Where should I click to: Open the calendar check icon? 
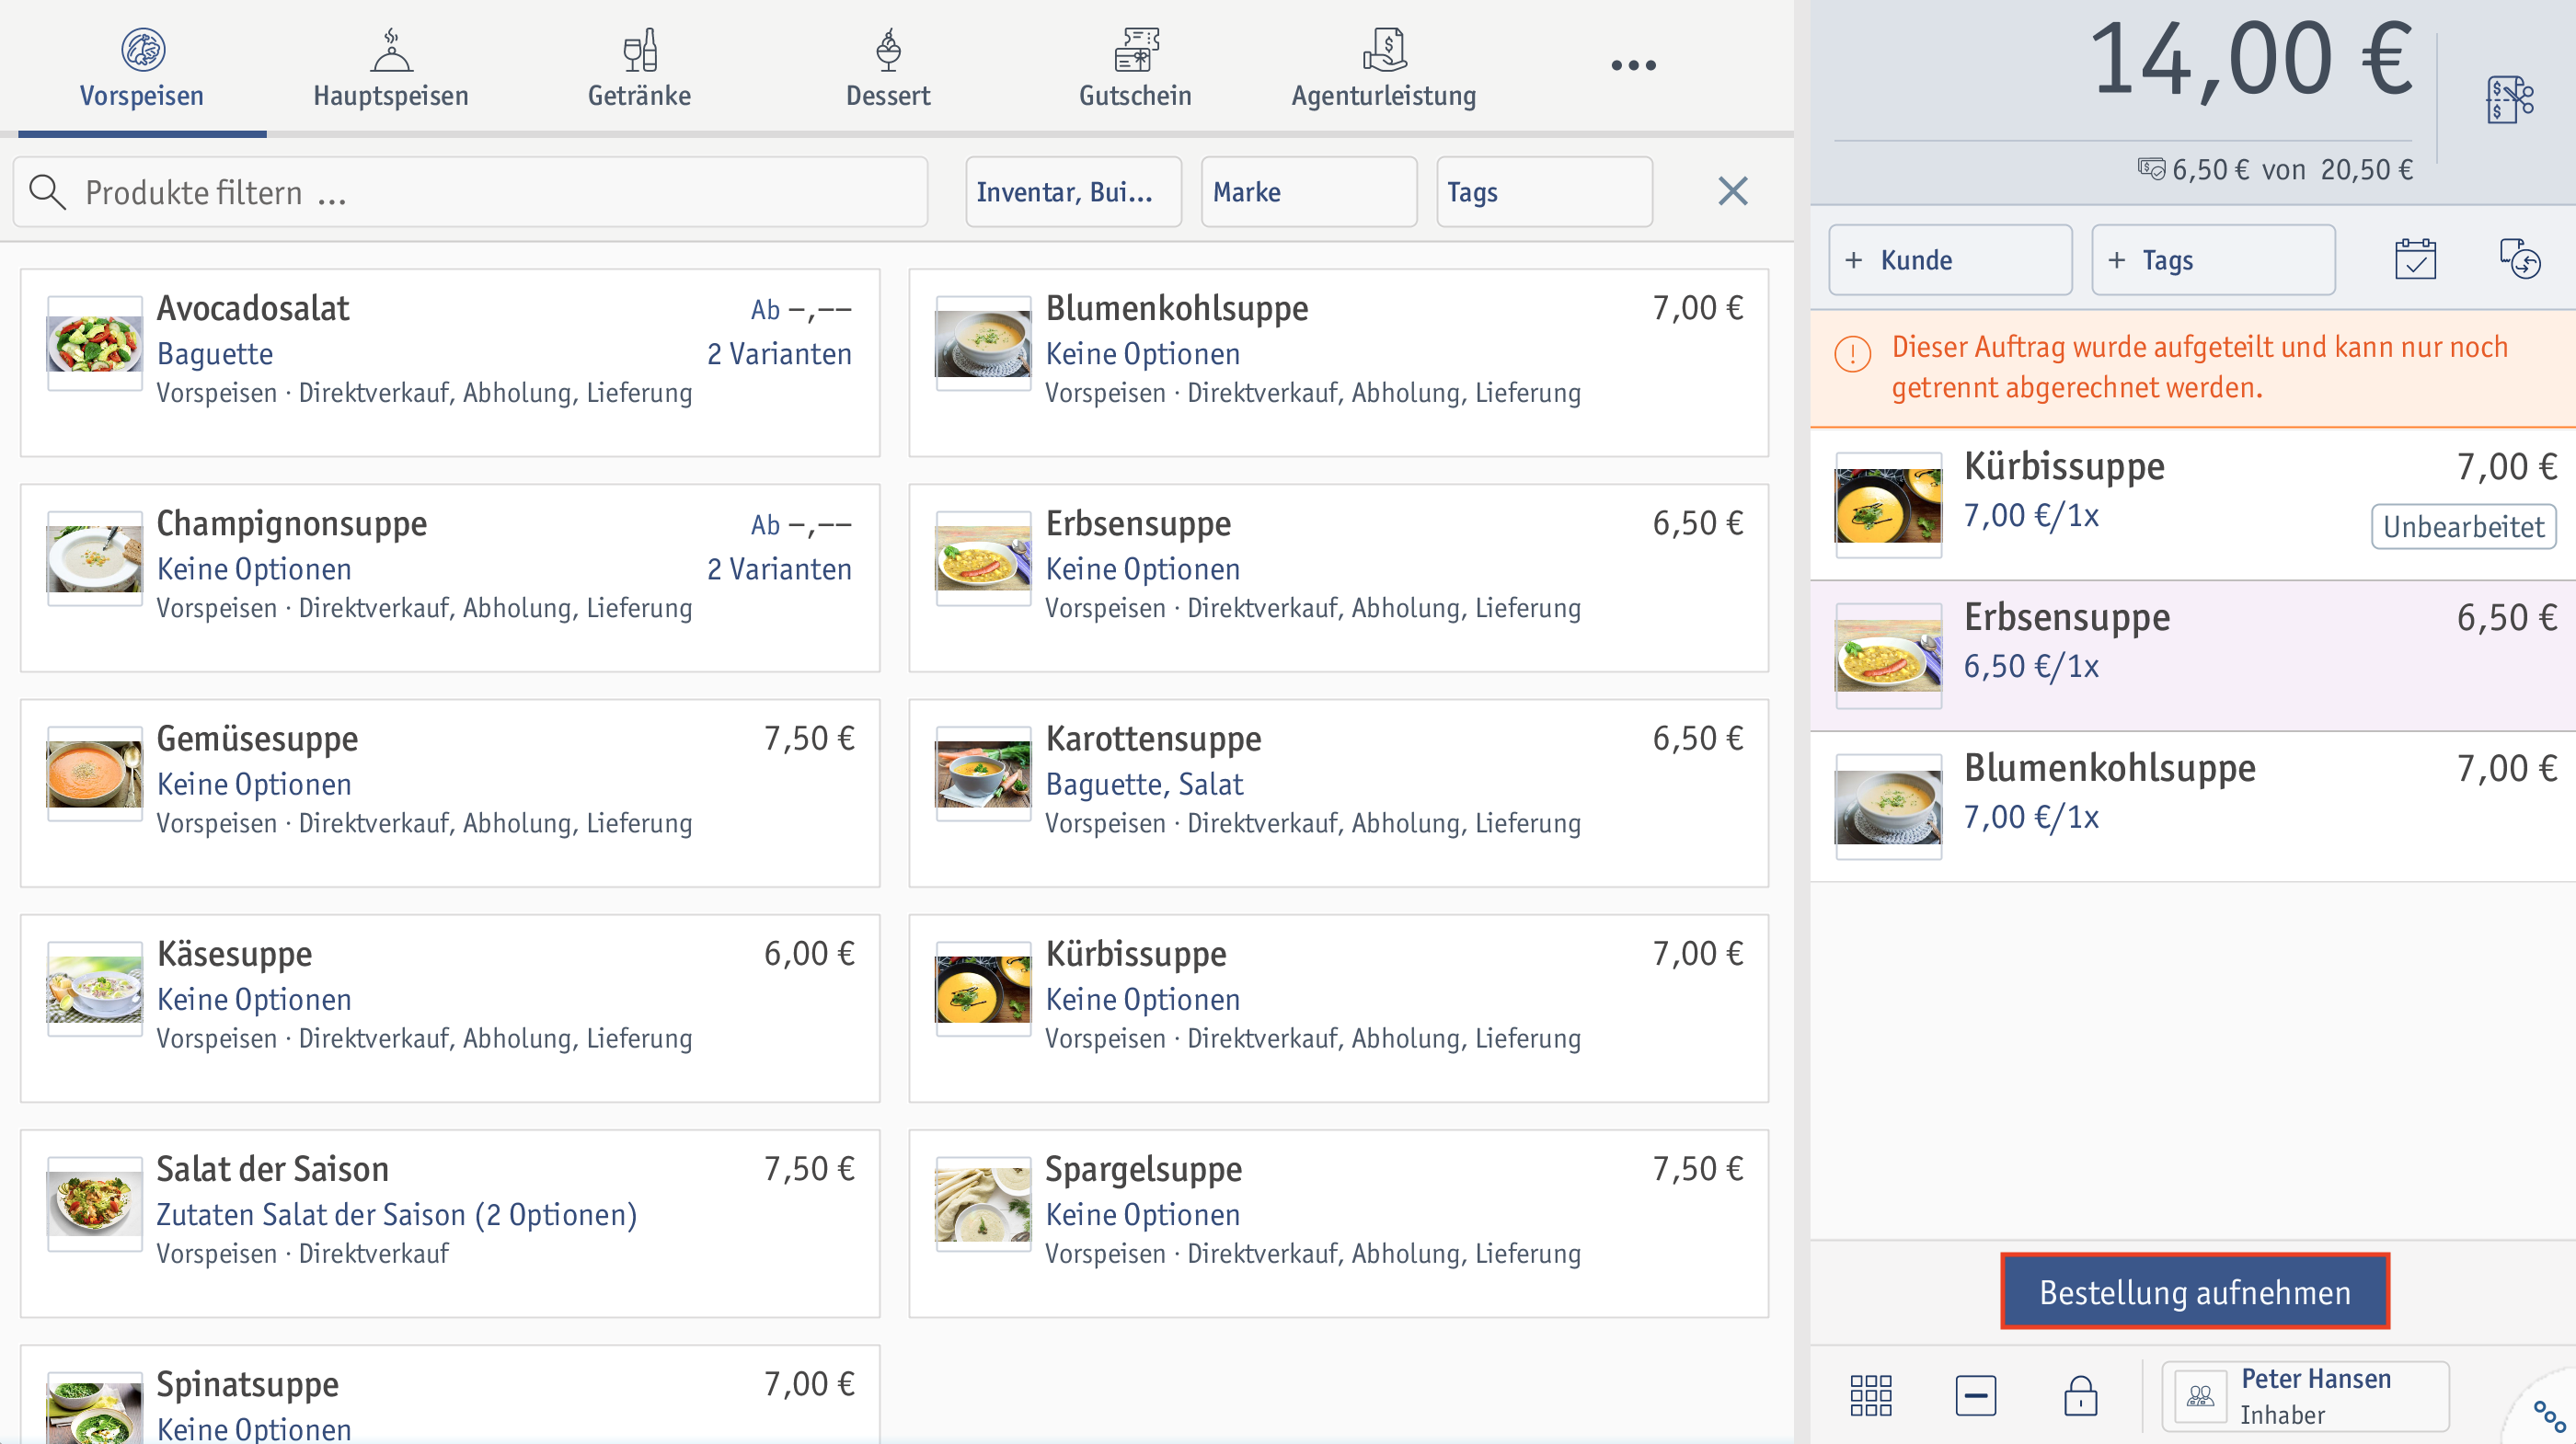click(x=2415, y=260)
